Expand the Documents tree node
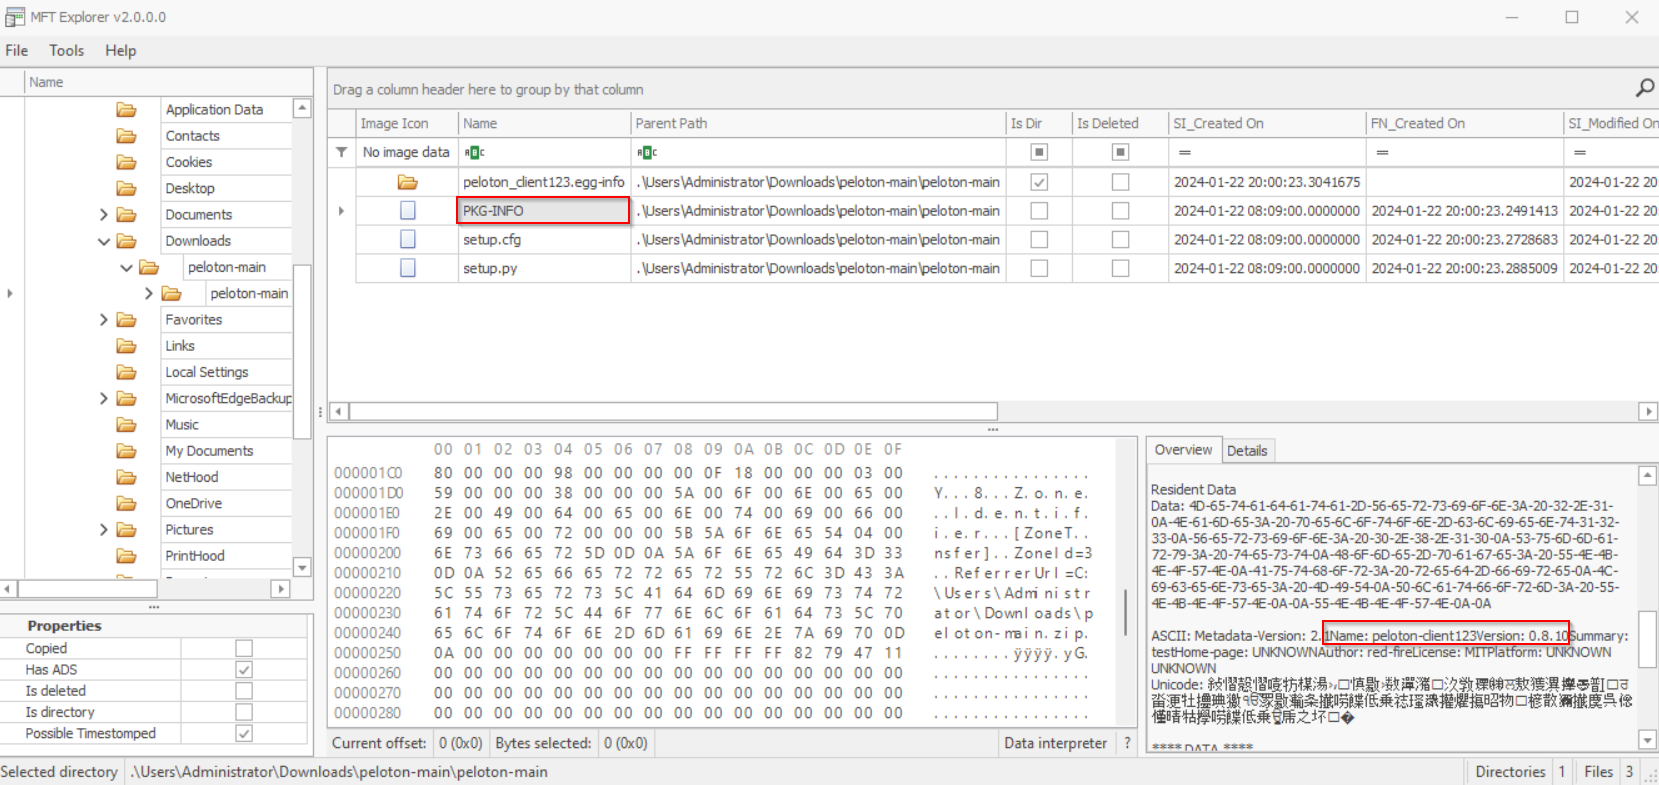The height and width of the screenshot is (785, 1659). [x=103, y=214]
